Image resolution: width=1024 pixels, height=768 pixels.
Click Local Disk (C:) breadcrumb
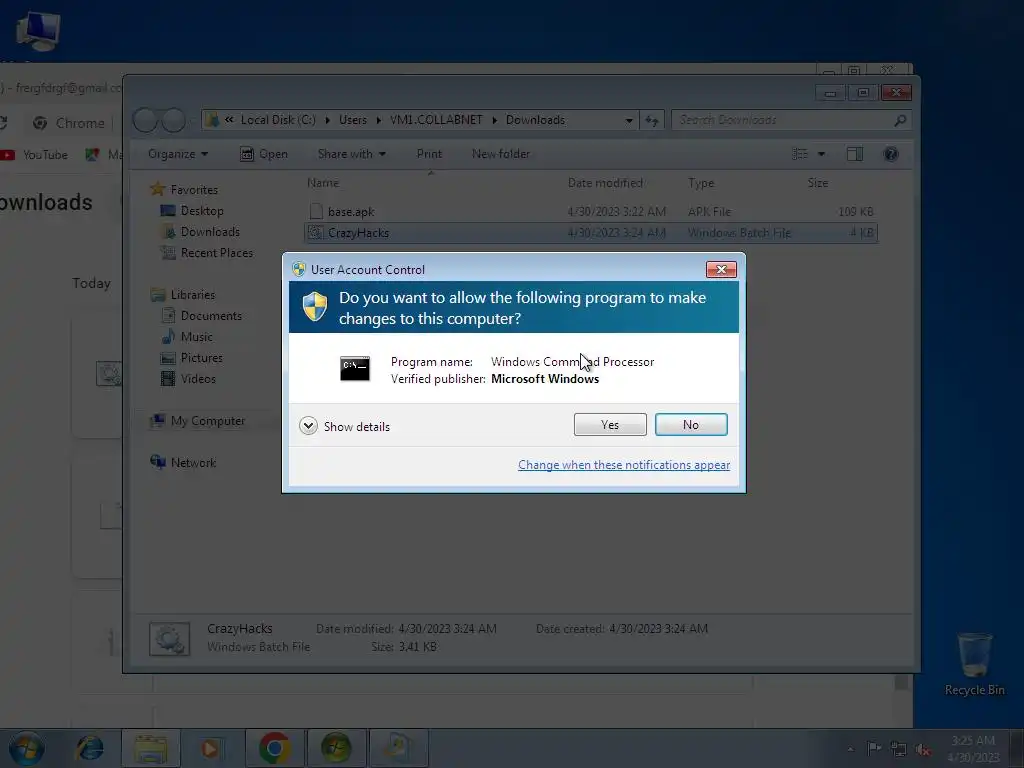[x=278, y=120]
